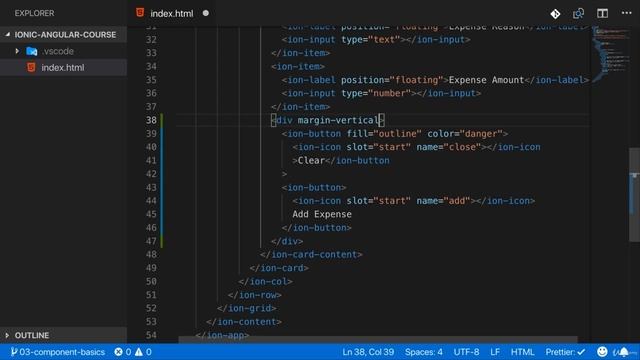Open the preview-to-the-side search icon
The height and width of the screenshot is (360, 640).
pyautogui.click(x=578, y=13)
